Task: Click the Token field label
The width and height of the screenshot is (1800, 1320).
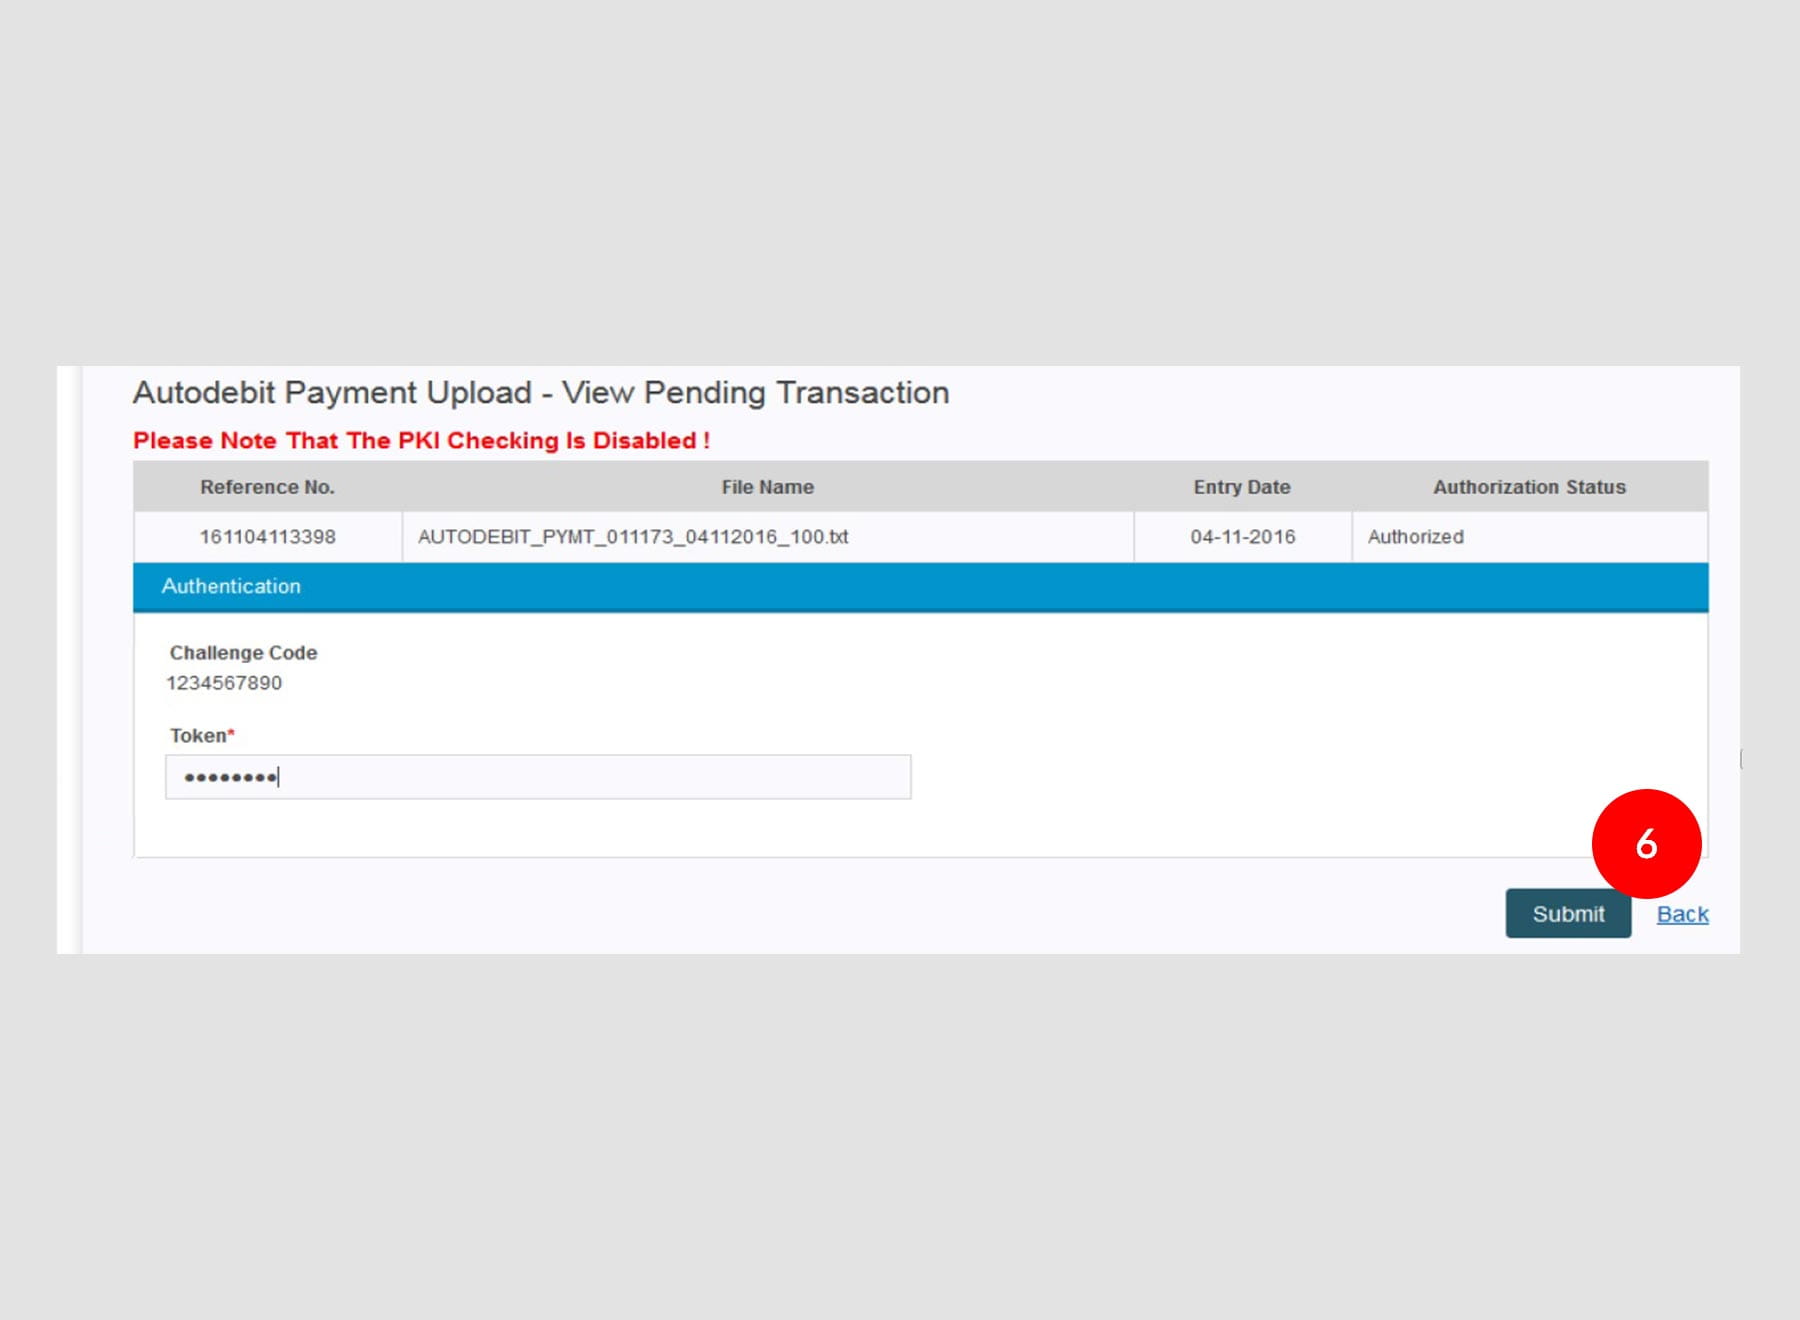Action: 198,736
